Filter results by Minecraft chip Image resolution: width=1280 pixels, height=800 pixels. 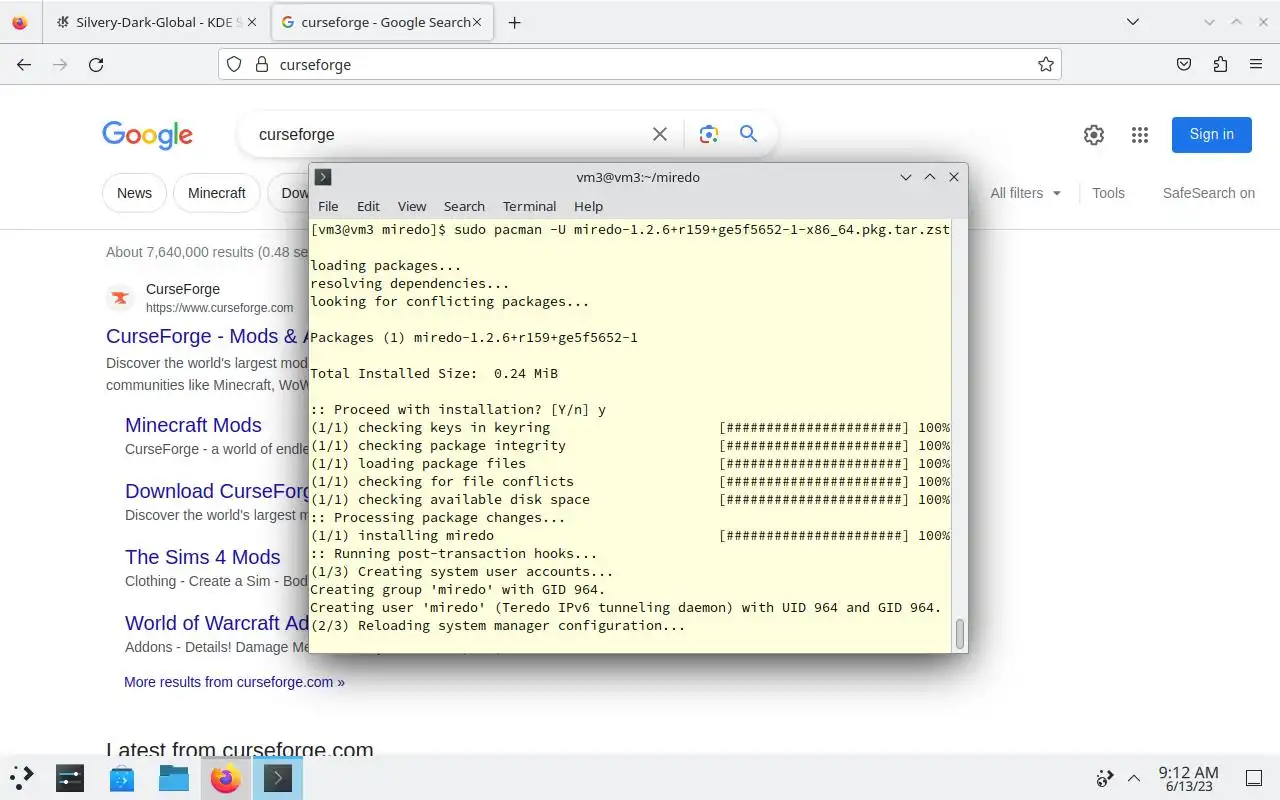pyautogui.click(x=217, y=193)
